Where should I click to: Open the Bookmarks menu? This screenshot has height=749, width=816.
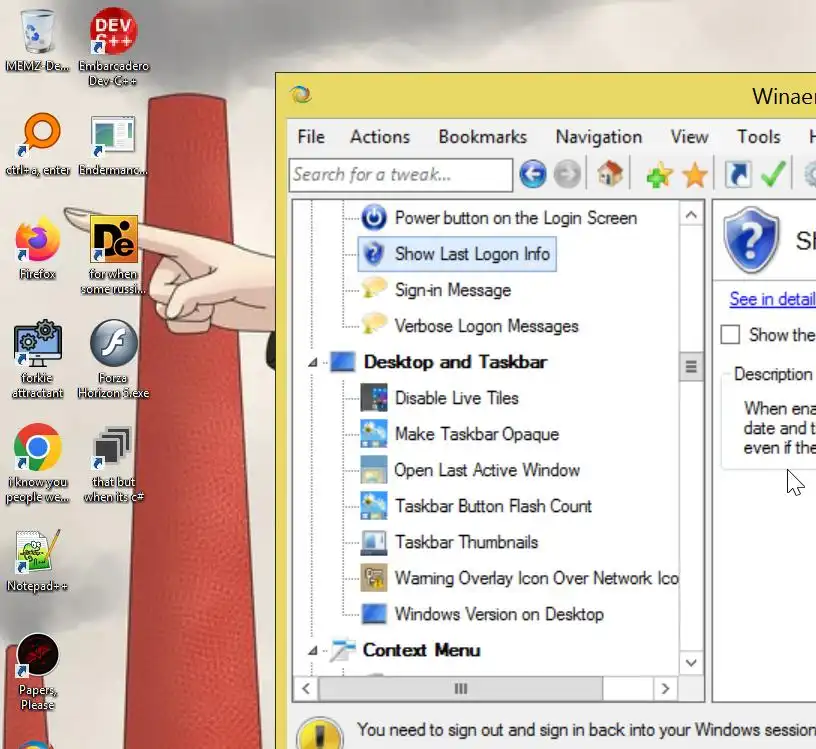[x=482, y=137]
